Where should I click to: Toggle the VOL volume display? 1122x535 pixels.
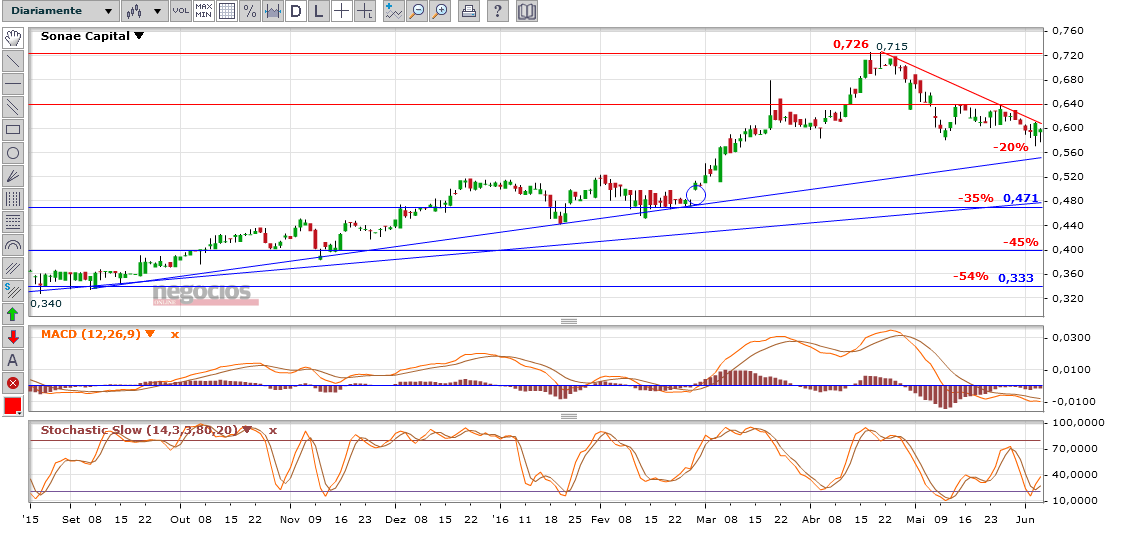180,12
